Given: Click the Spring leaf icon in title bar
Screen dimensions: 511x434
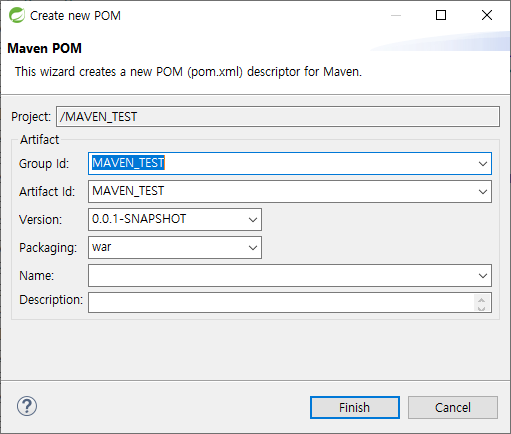Looking at the screenshot, I should [x=16, y=15].
